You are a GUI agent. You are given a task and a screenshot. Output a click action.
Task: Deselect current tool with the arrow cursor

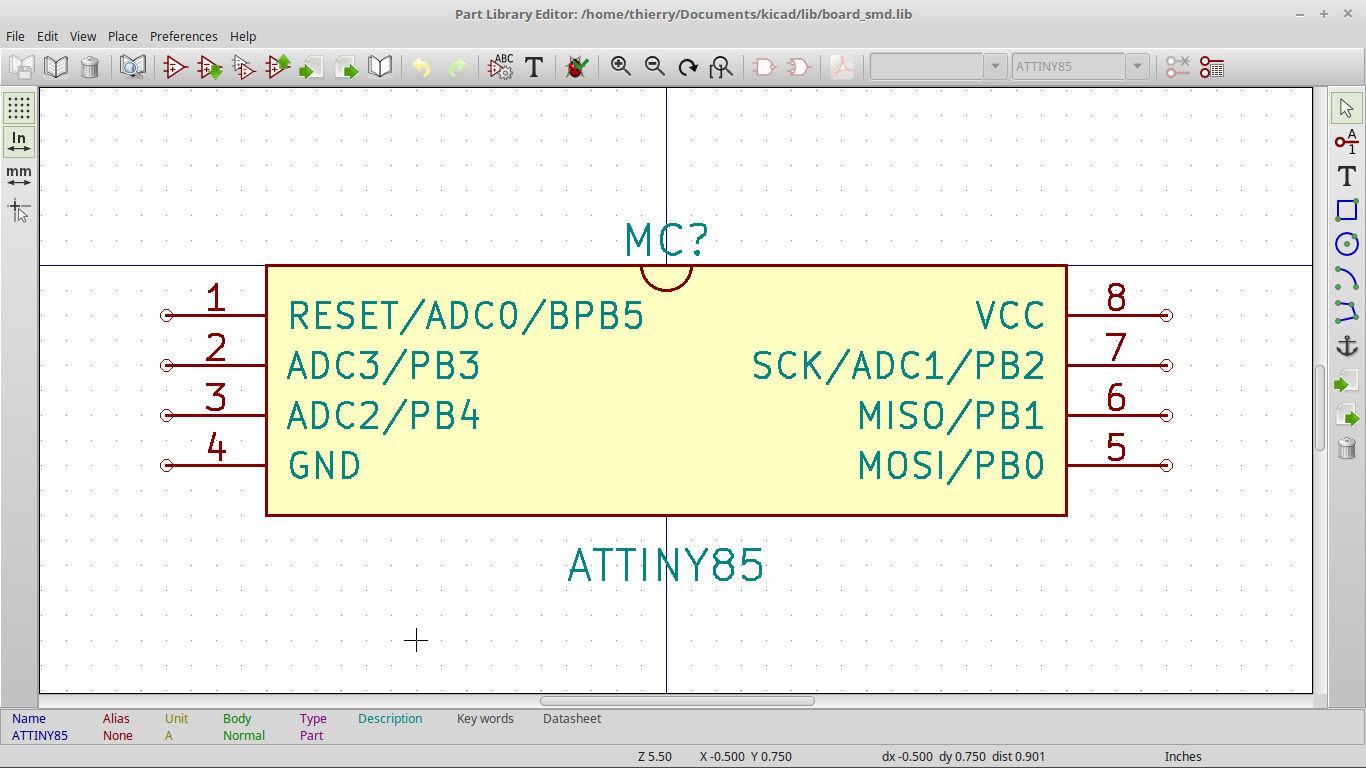click(1347, 108)
